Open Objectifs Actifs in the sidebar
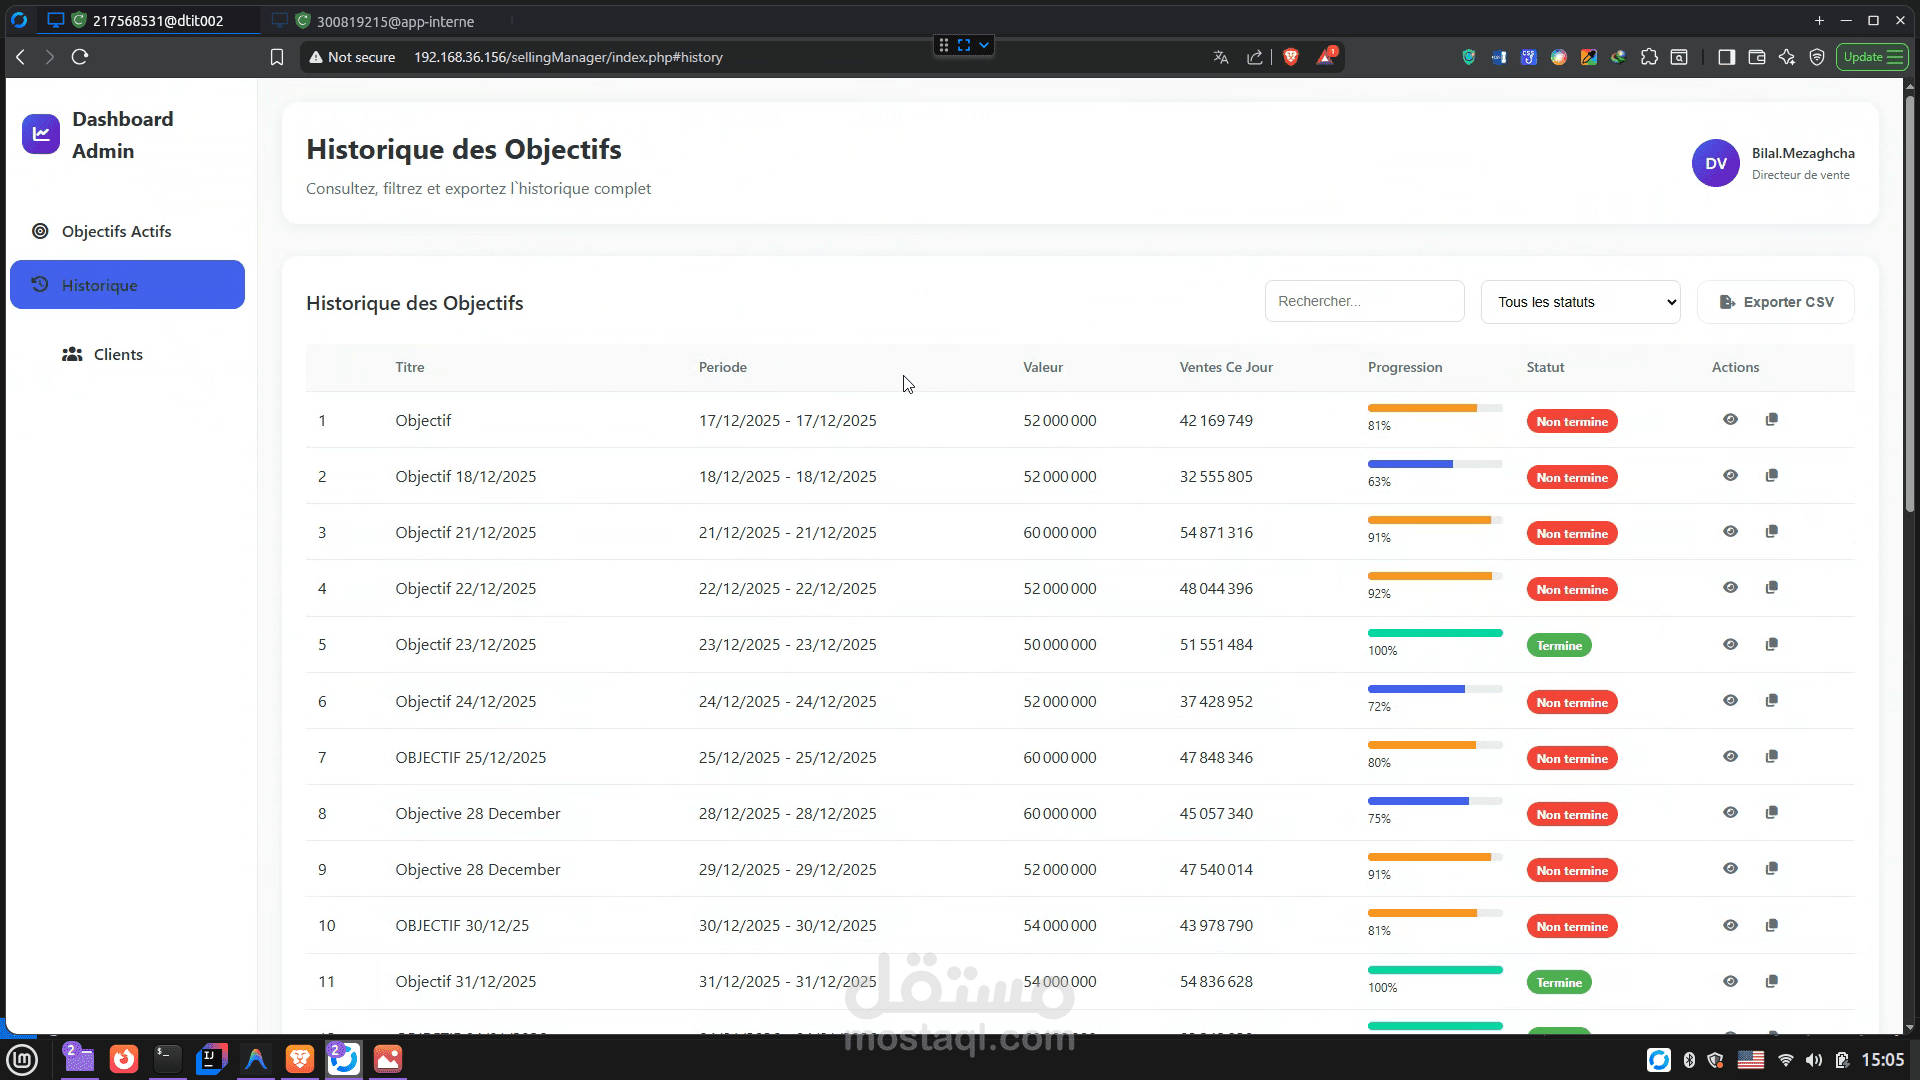 (x=116, y=231)
